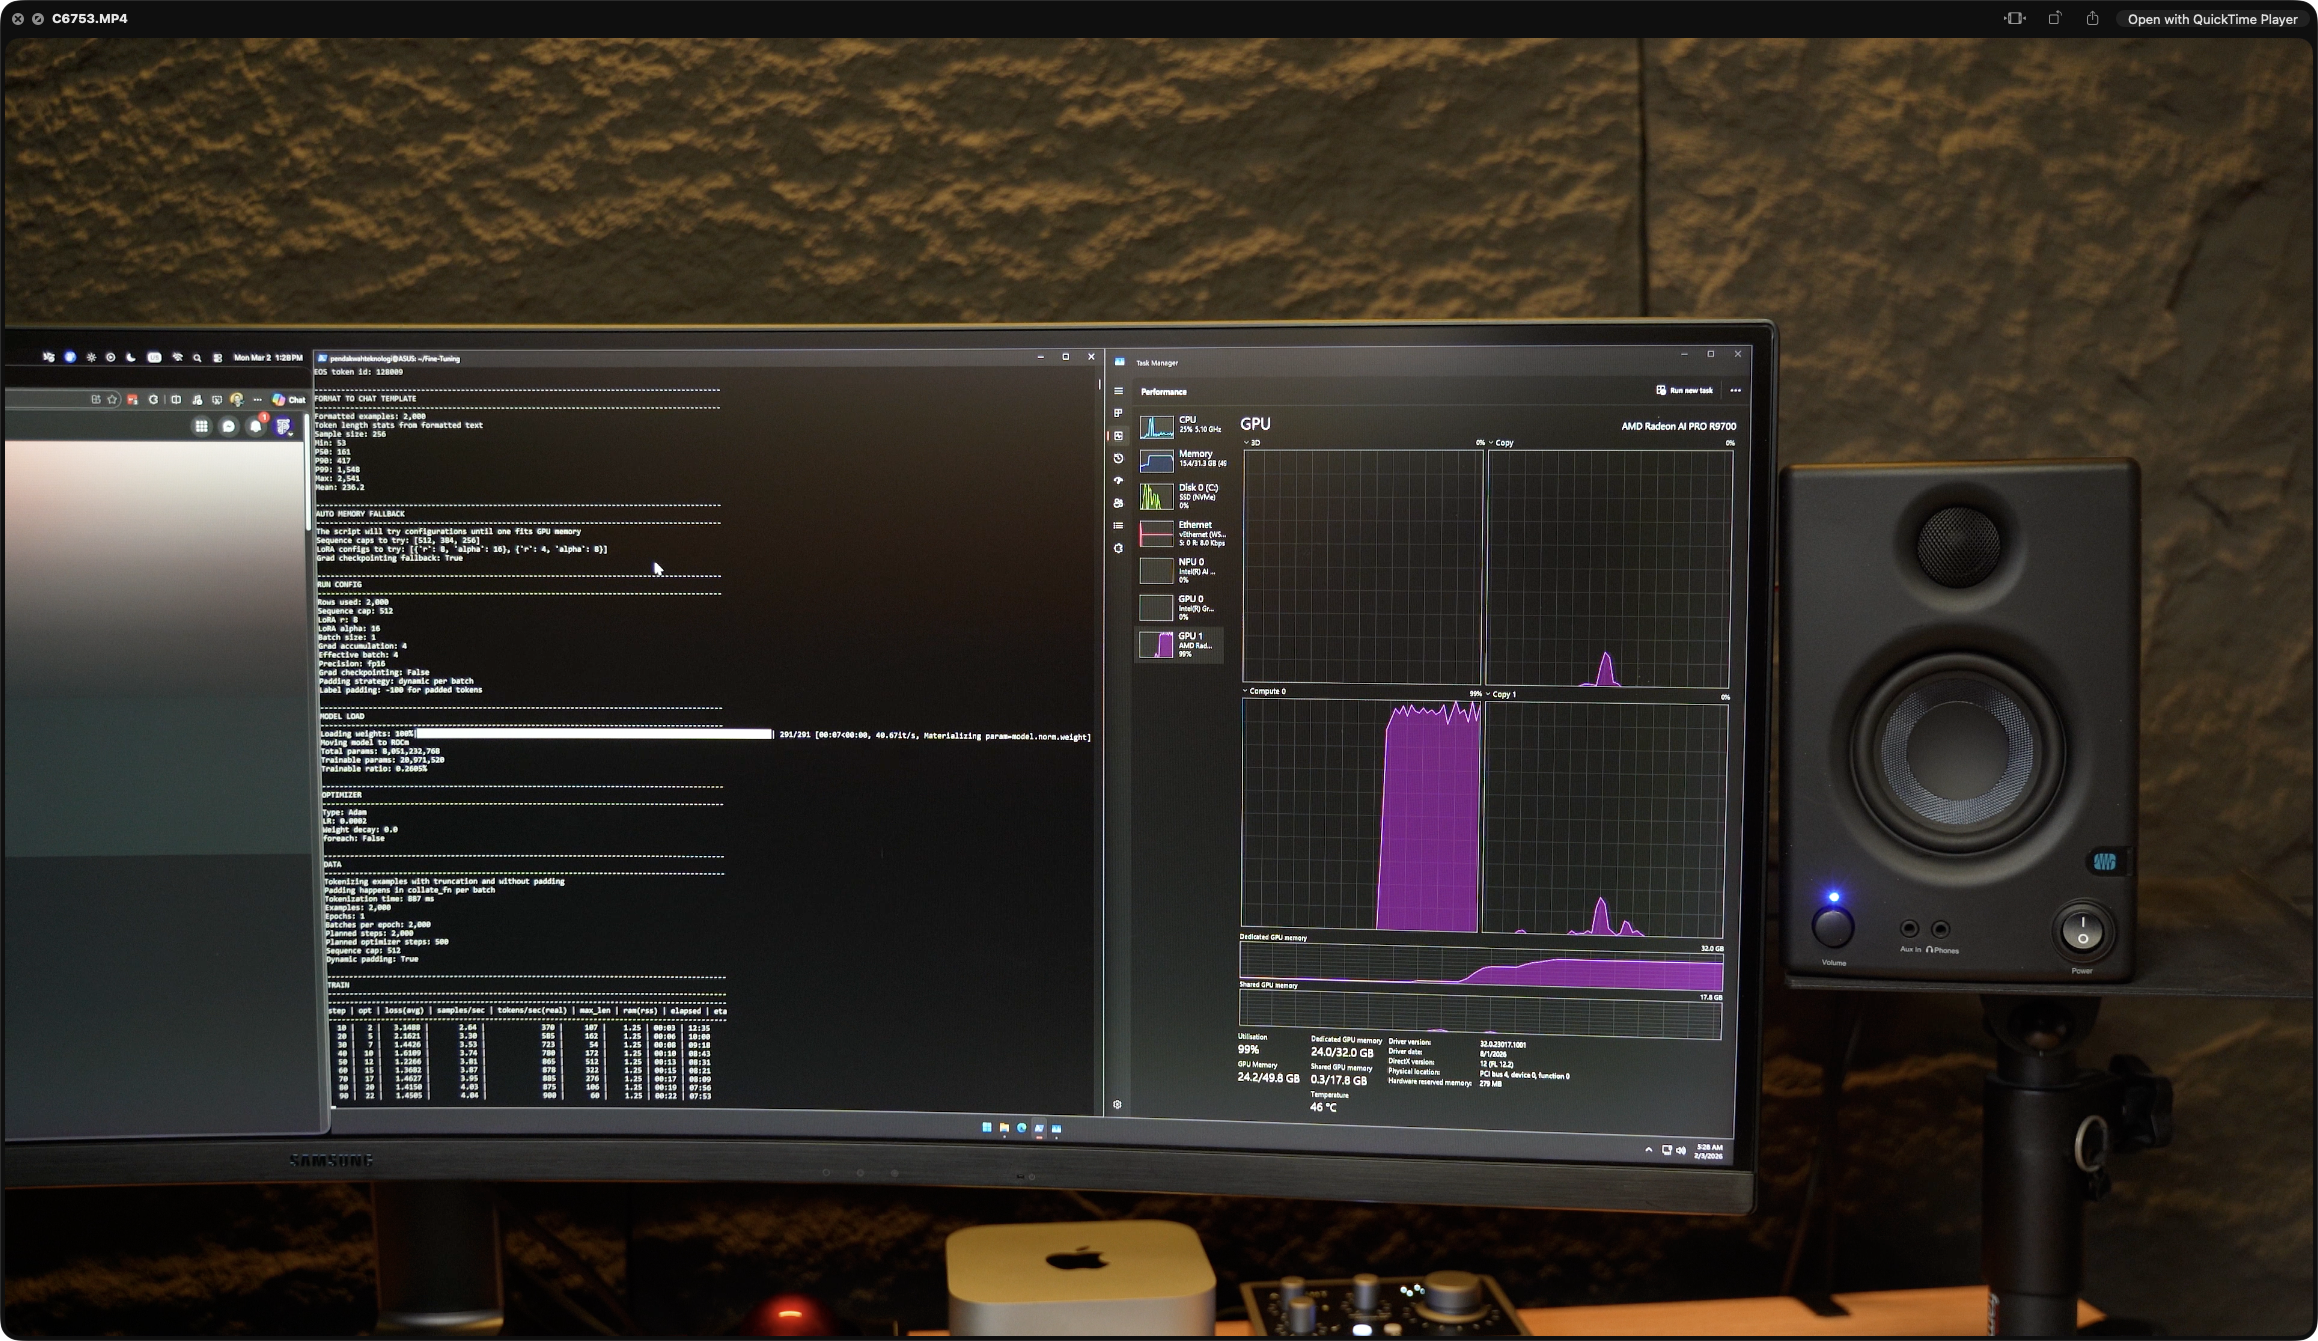Viewport: 2318px width, 1341px height.
Task: Click Run new task
Action: click(x=1685, y=390)
